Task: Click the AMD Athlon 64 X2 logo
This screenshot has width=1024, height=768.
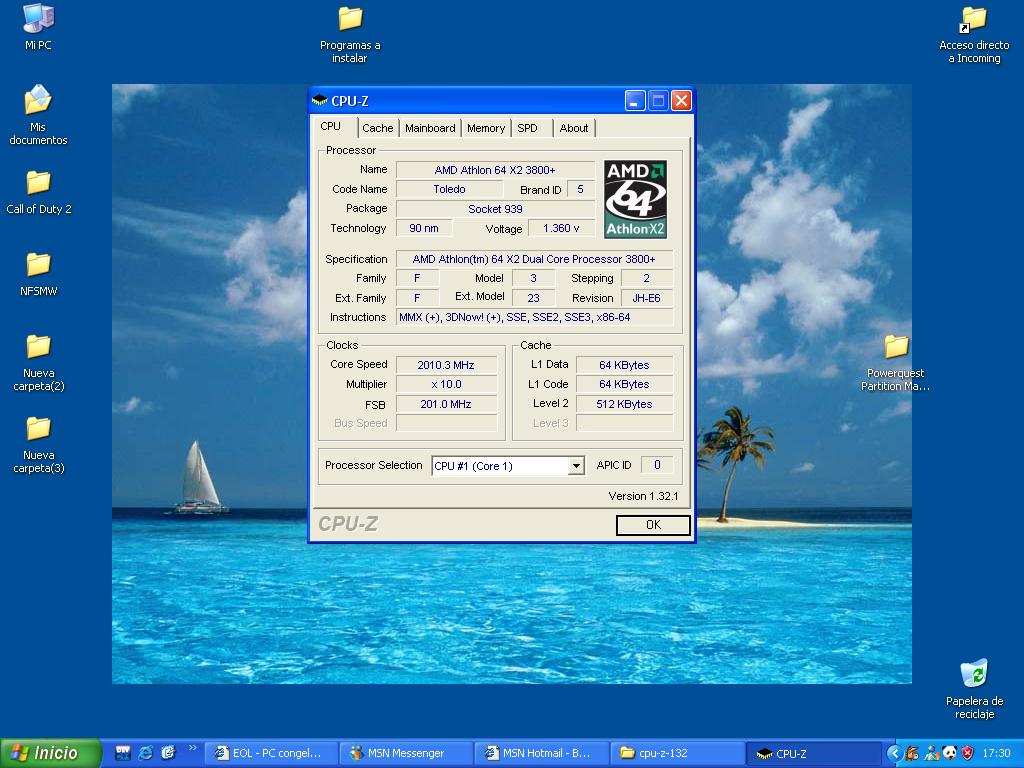Action: [x=635, y=199]
